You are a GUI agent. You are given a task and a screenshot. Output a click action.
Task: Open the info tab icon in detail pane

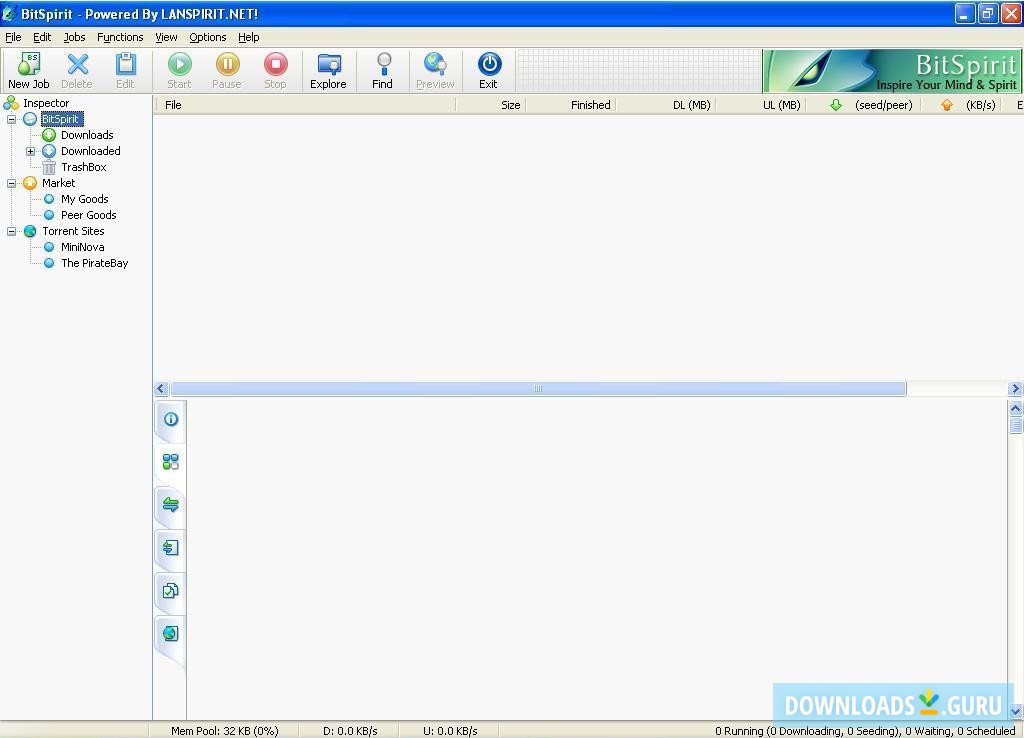coord(171,419)
